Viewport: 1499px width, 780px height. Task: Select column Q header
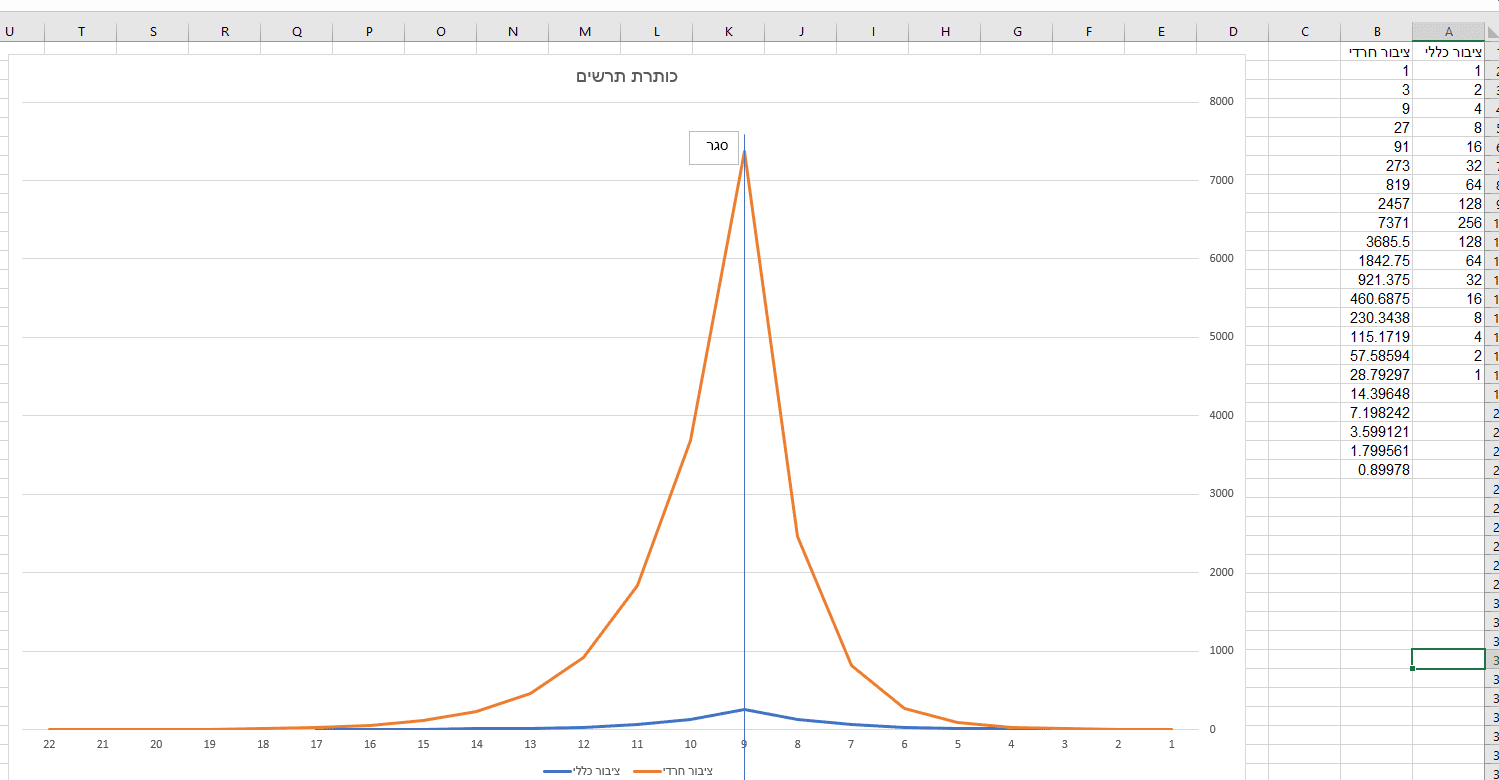coord(297,31)
